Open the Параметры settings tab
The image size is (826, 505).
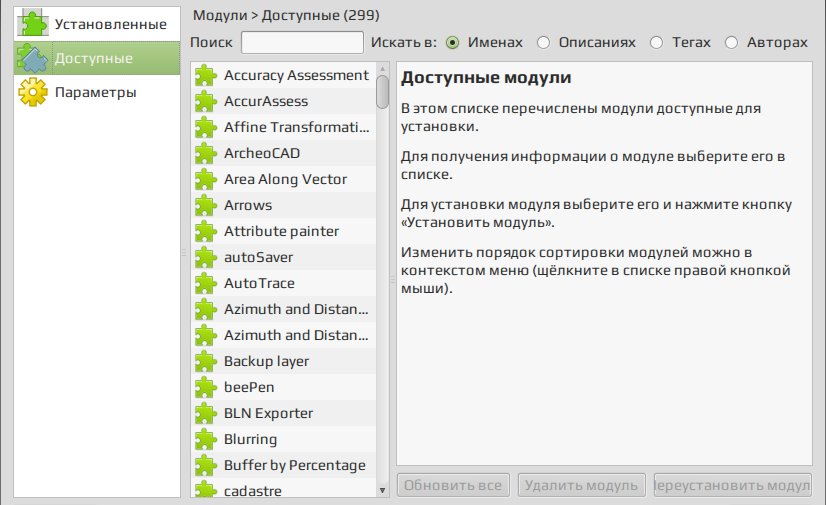tap(97, 92)
